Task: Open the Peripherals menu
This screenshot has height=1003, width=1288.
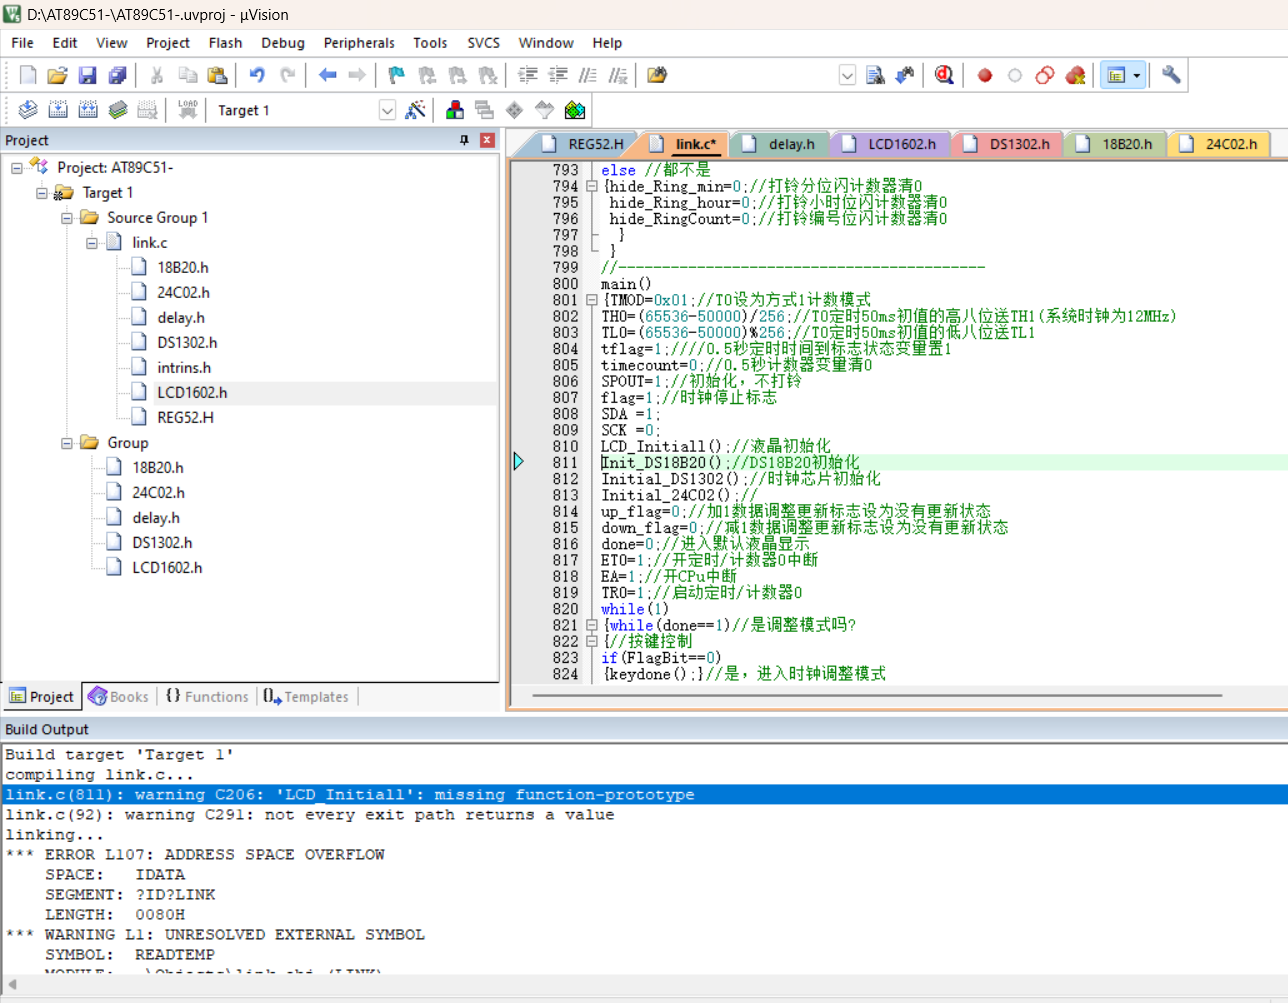Action: 359,43
